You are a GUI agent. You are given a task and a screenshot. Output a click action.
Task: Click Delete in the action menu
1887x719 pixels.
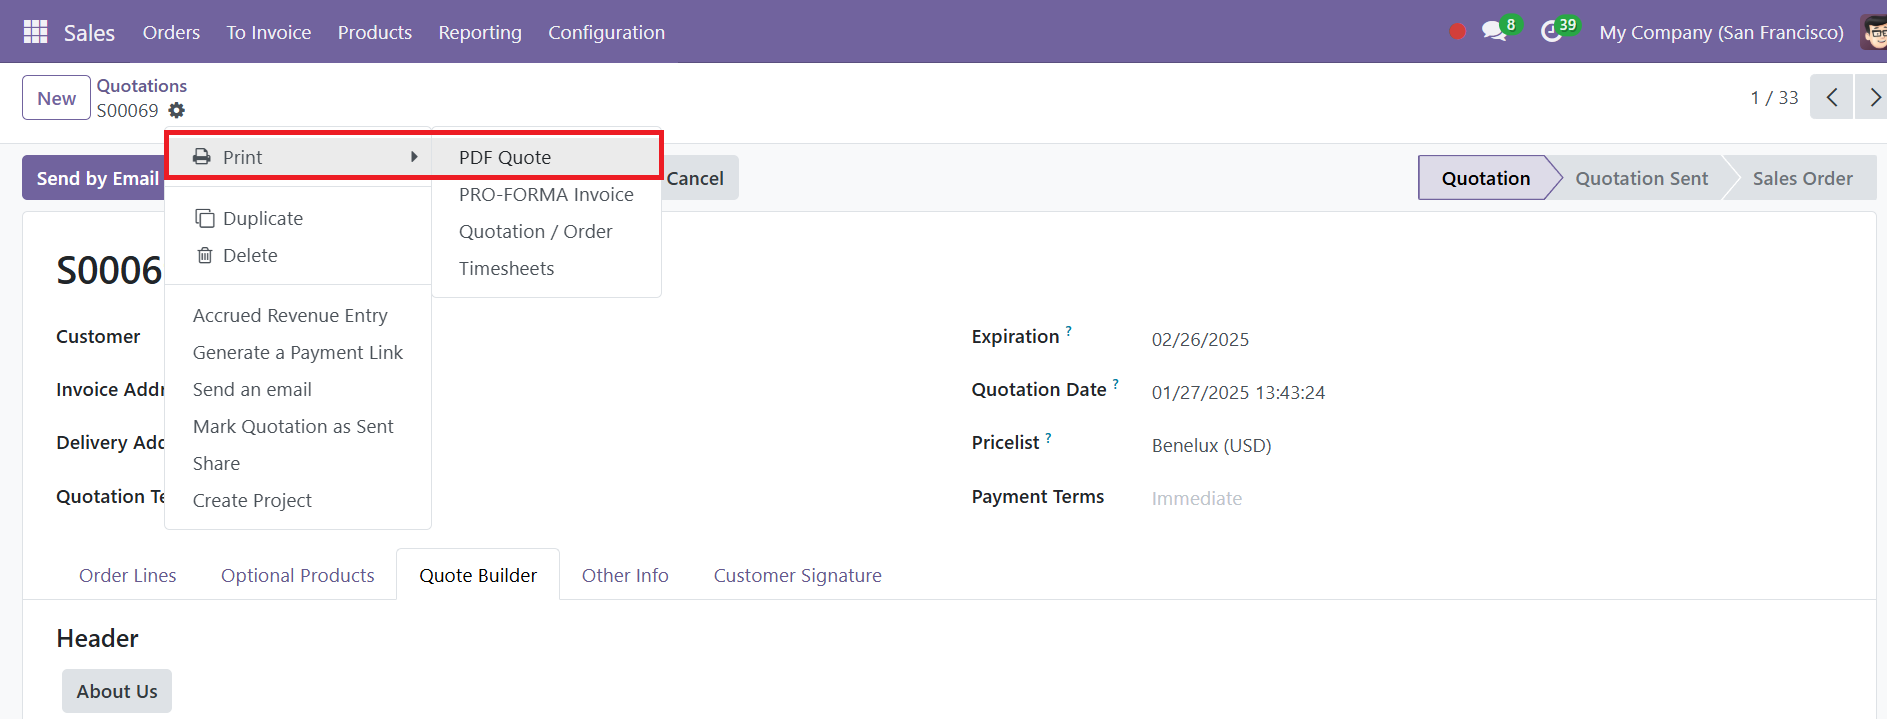point(298,255)
